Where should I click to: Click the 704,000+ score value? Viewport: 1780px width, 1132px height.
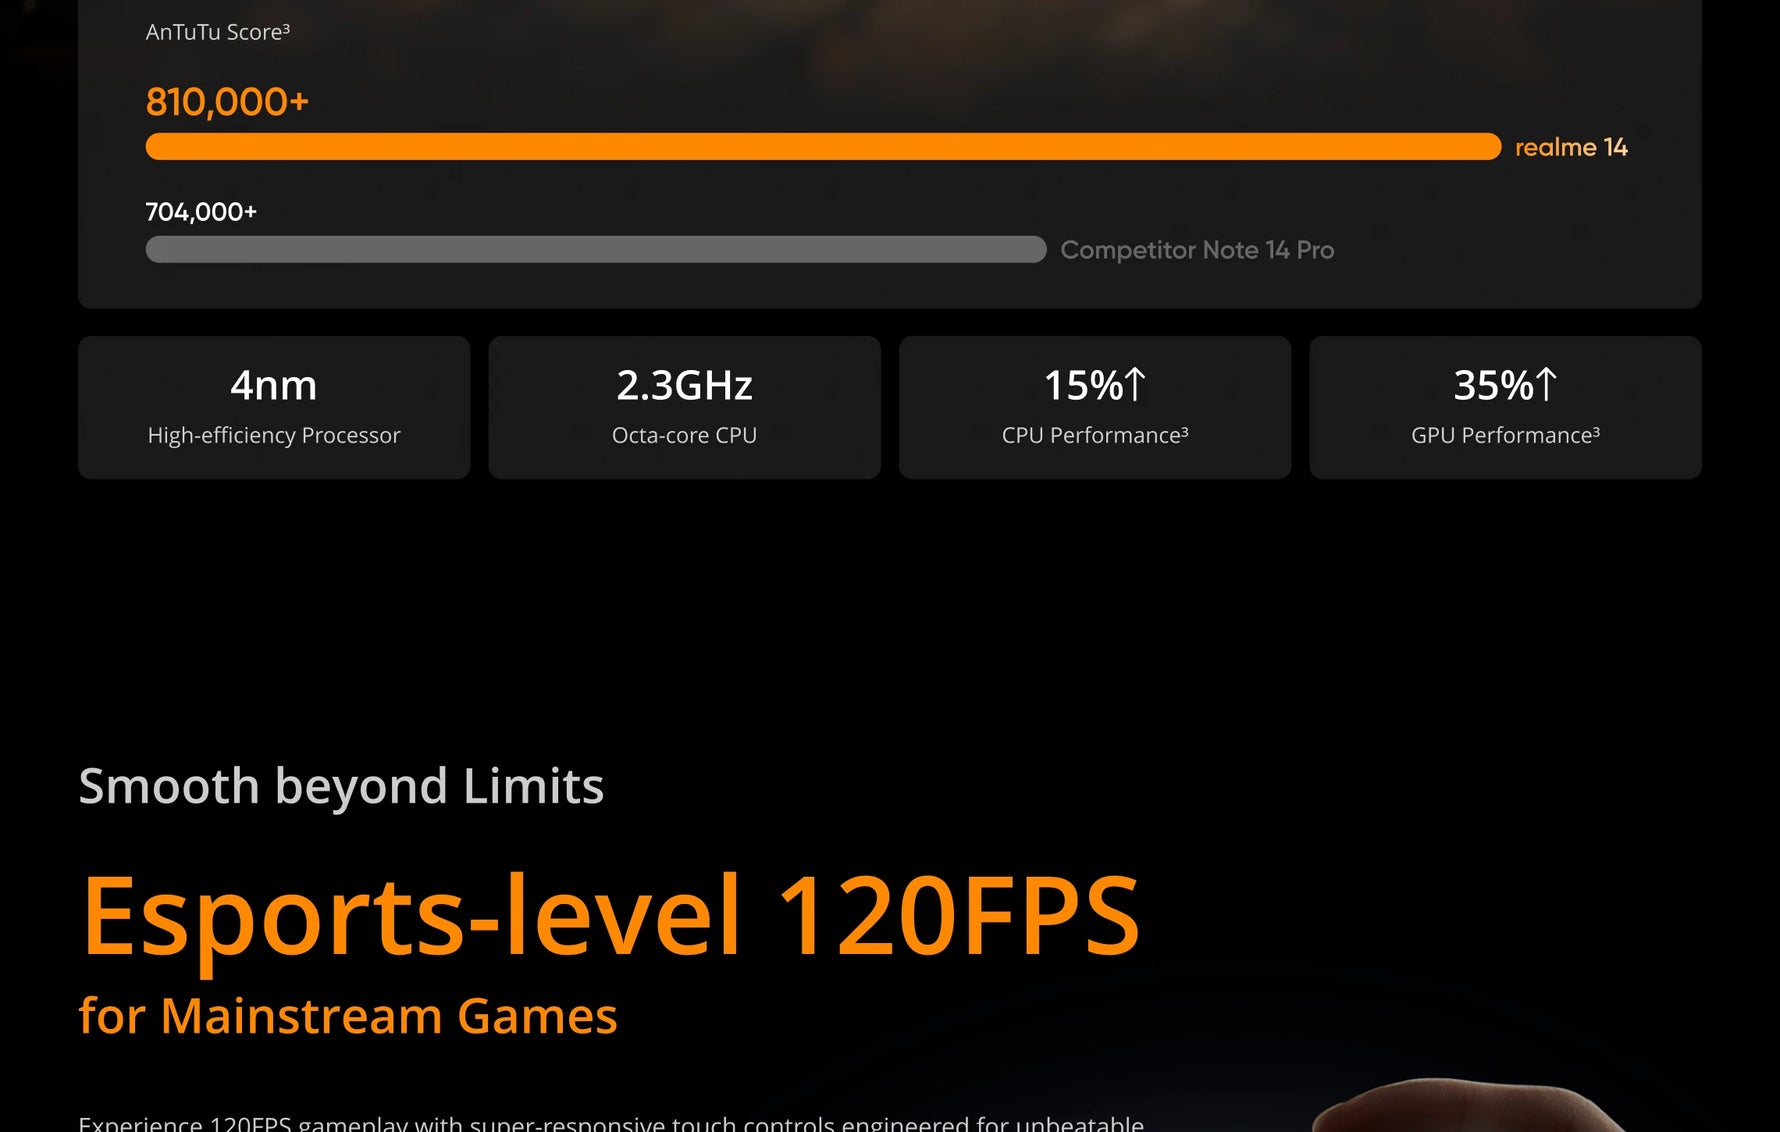coord(201,212)
